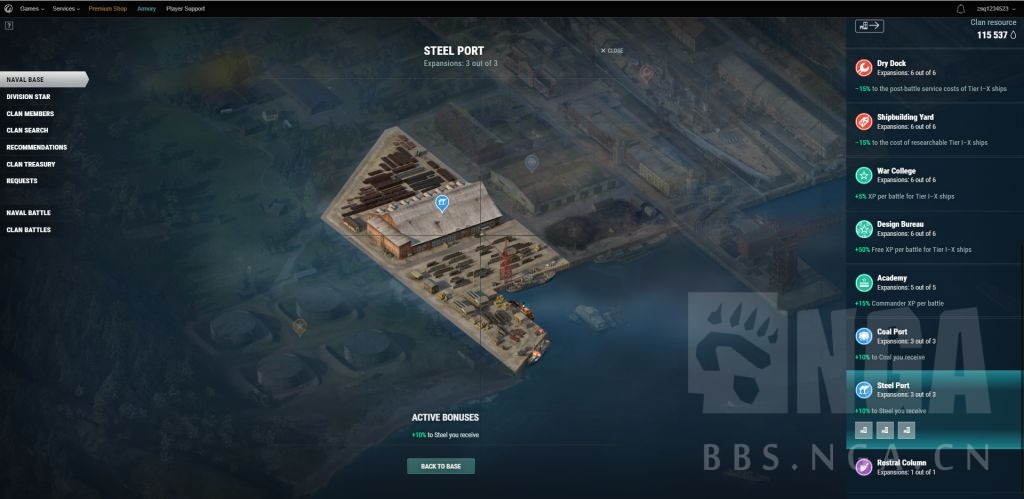Close the Steel Port view
Screen dimensions: 1024x499
pos(612,51)
